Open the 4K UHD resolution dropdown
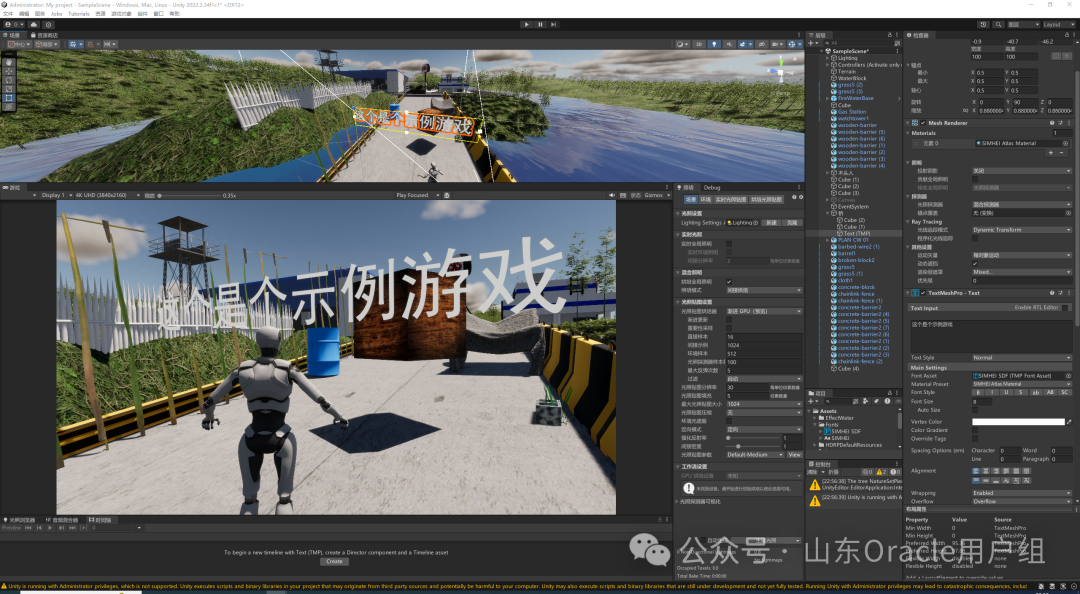Screen dimensions: 1080x594 (107, 195)
